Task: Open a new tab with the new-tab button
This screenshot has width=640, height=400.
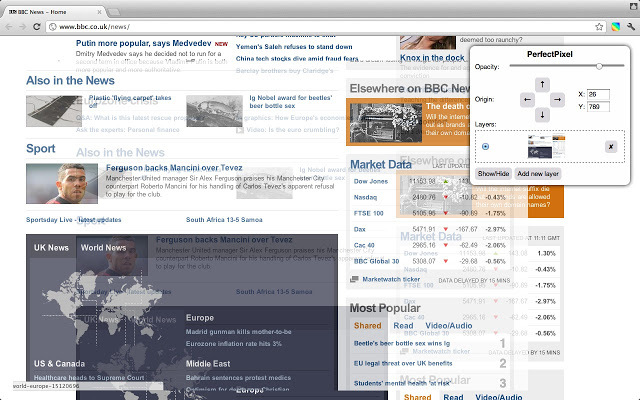Action: click(x=114, y=12)
